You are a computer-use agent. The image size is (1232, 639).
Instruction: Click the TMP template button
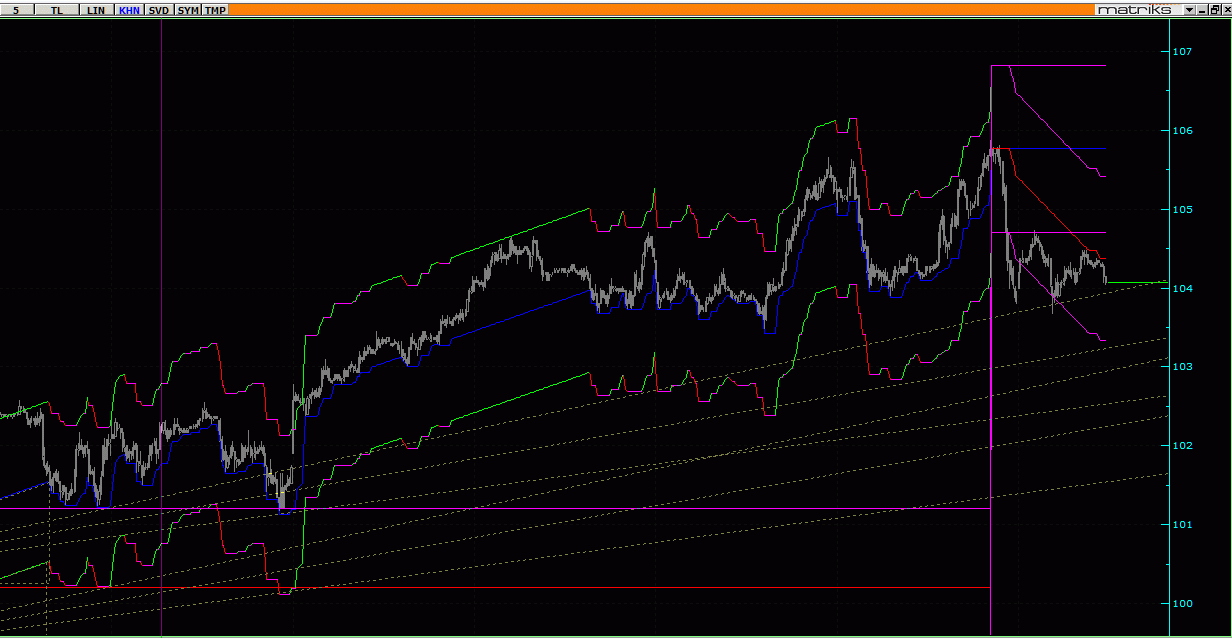tap(216, 10)
